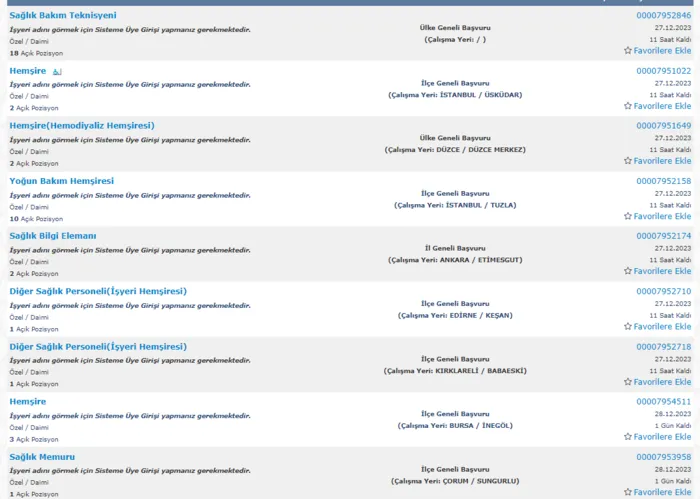
Task: Open posting ID 00007951022
Action: (x=663, y=71)
